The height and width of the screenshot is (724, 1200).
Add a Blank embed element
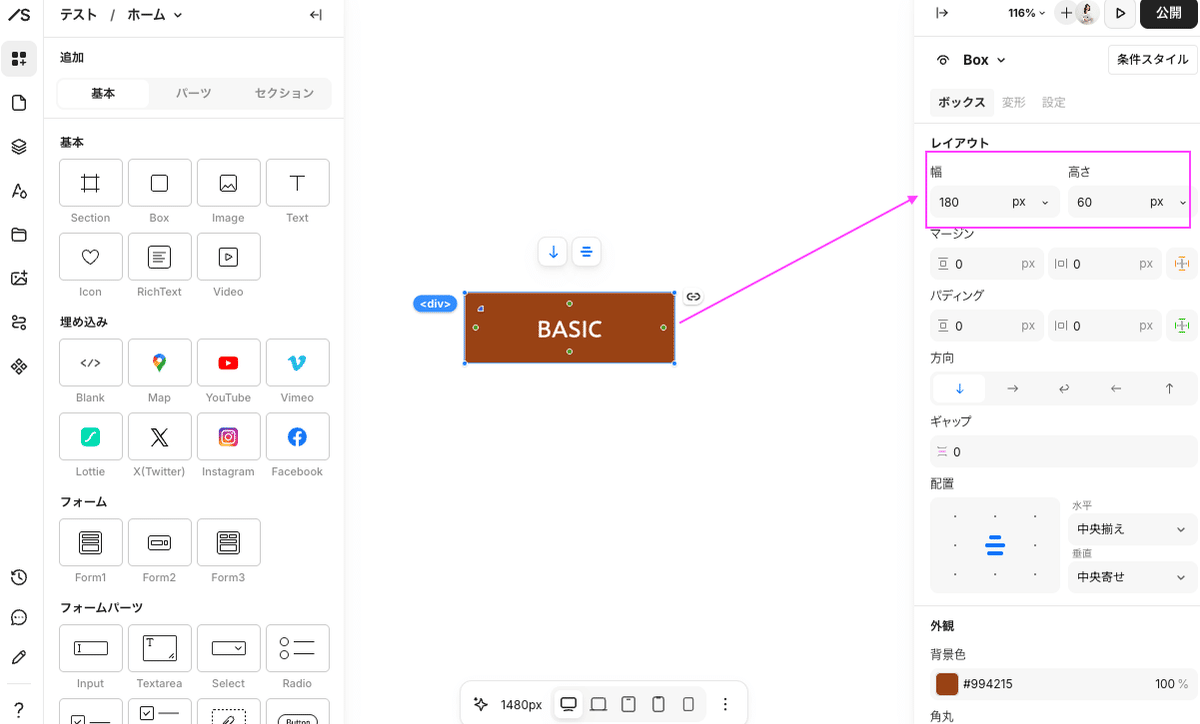click(x=91, y=363)
